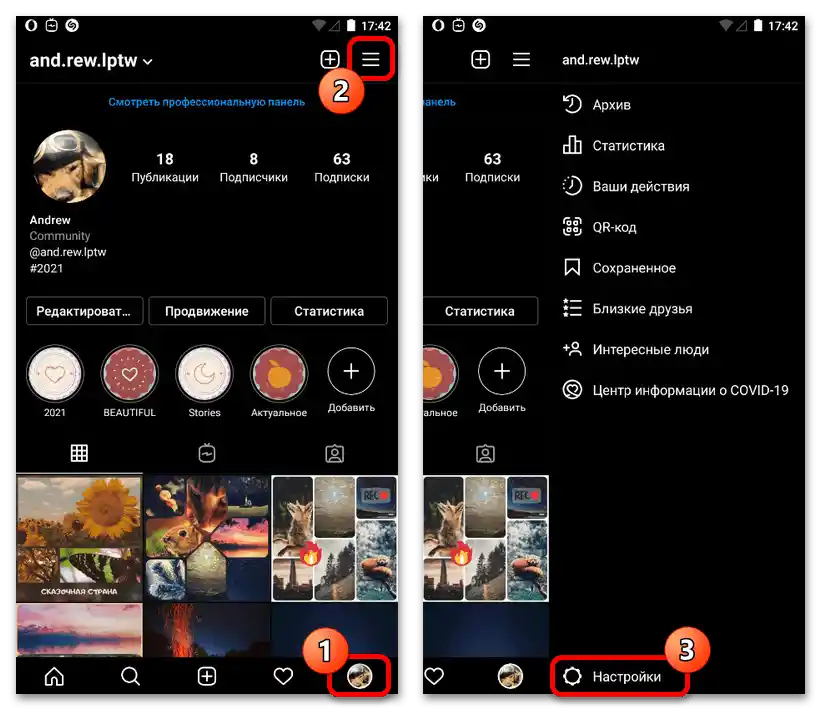
Task: Tap Opera notification icon in left status bar
Action: click(31, 25)
